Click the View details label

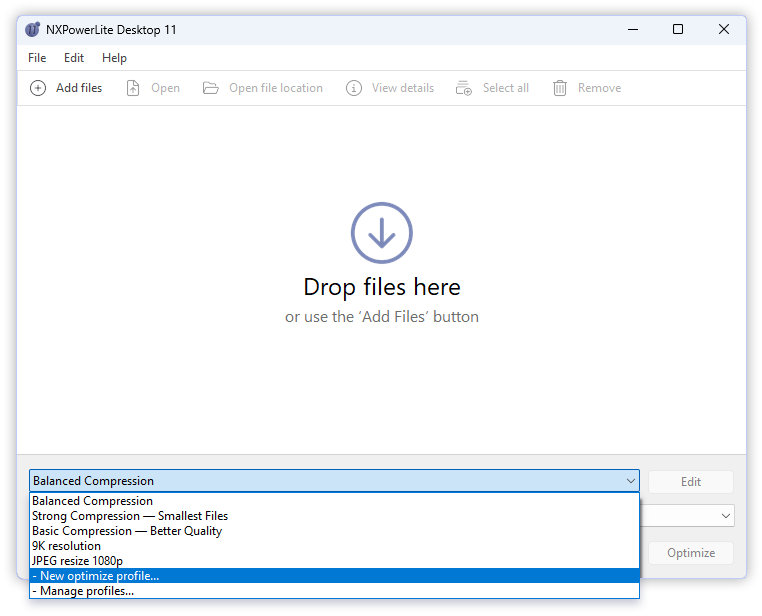[x=403, y=88]
